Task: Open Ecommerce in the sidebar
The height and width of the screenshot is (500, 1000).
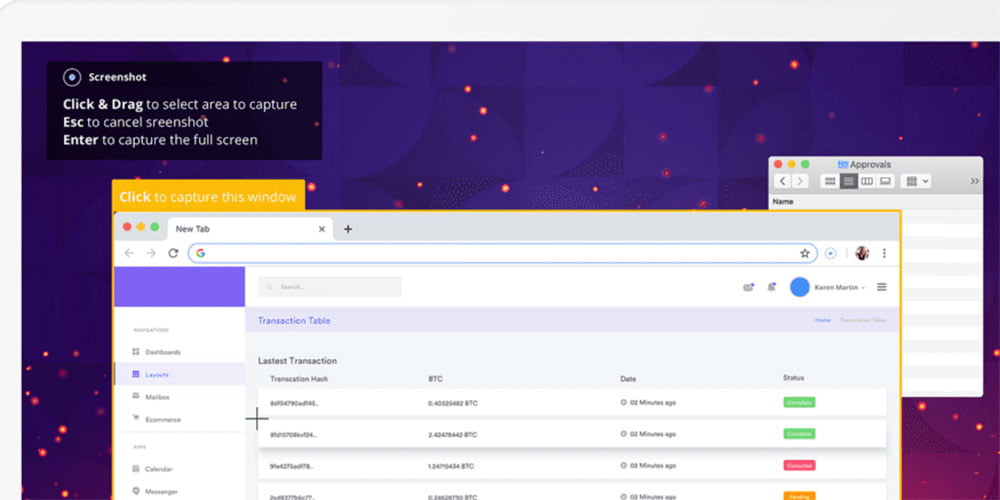Action: [163, 420]
